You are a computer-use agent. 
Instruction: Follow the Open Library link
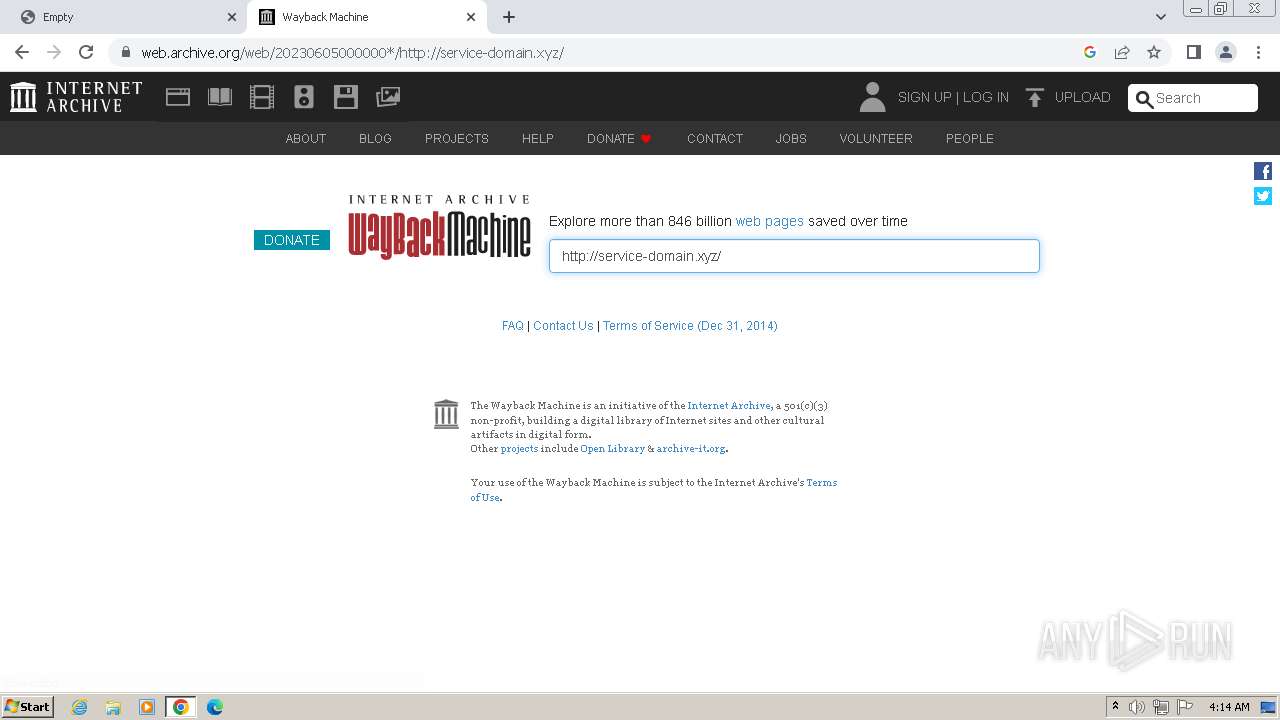pos(613,449)
